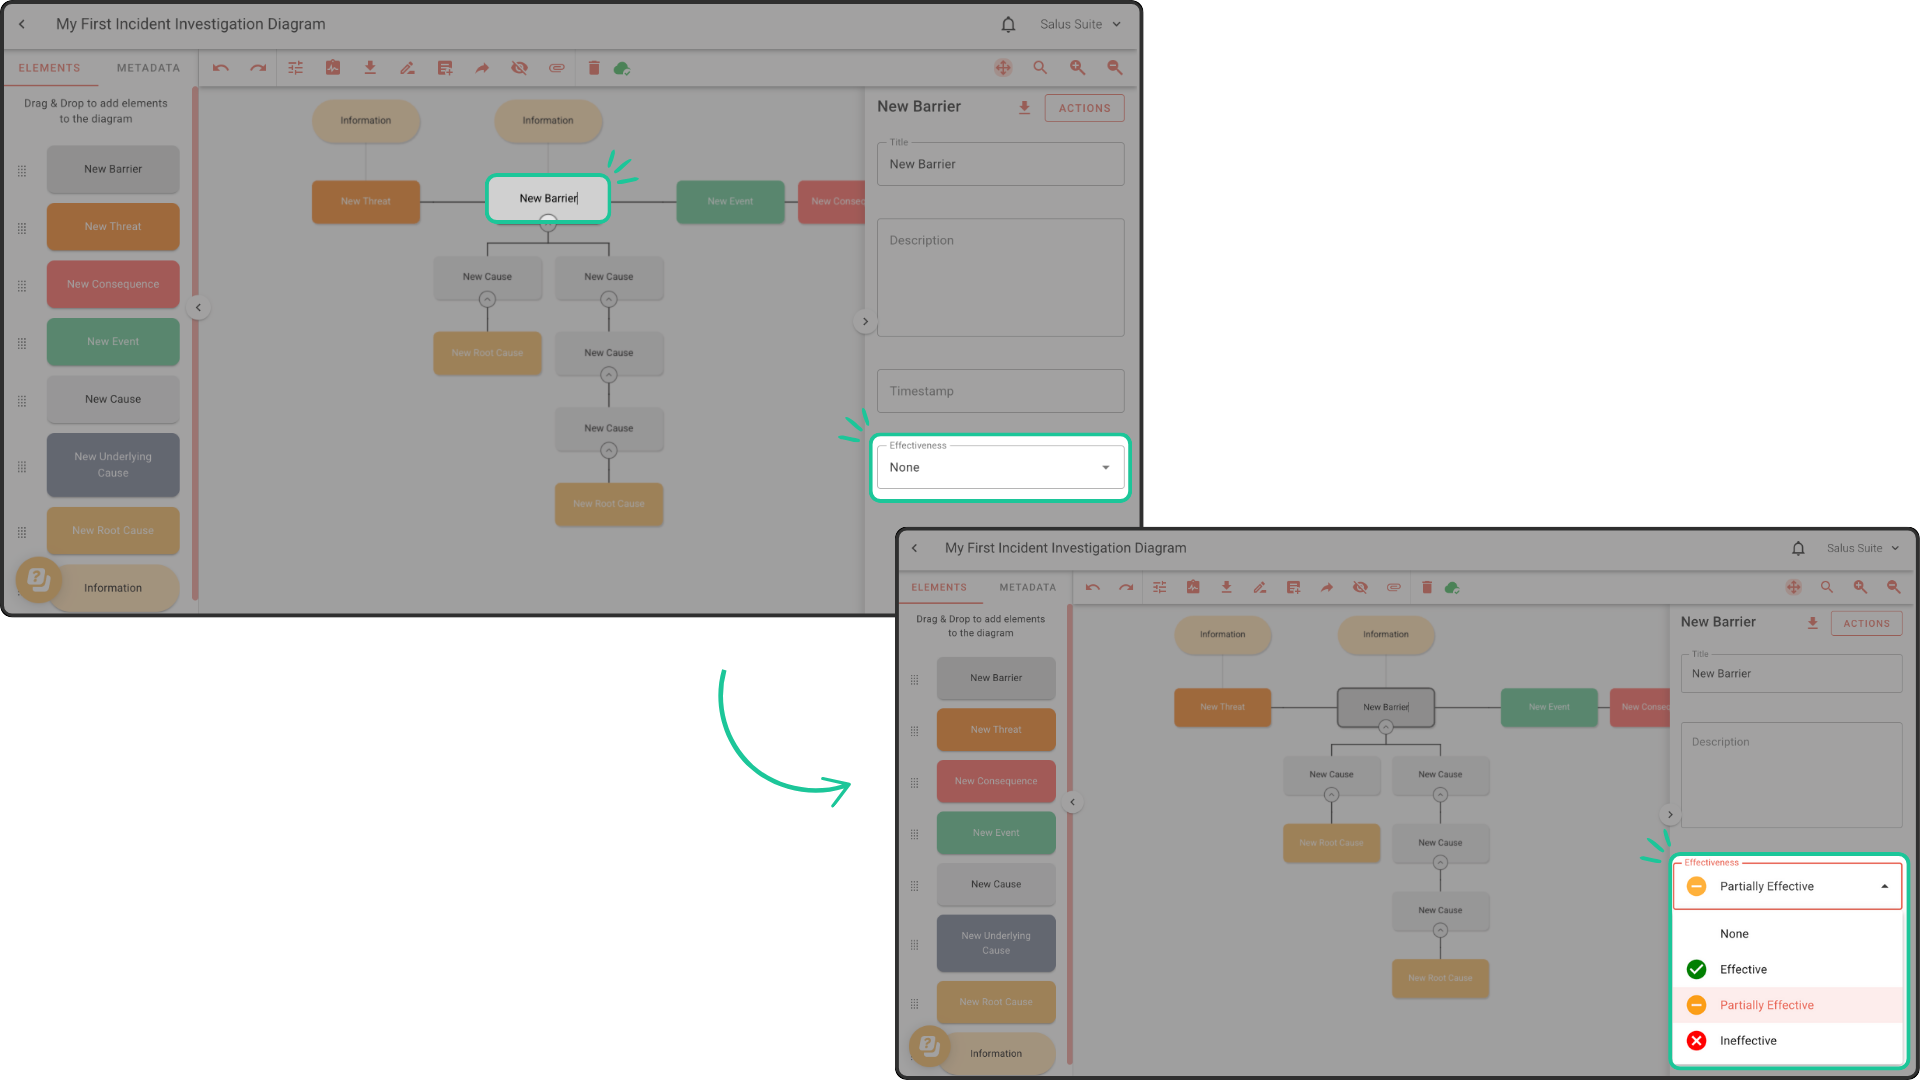1920x1080 pixels.
Task: Click green cloud saved icon in upper toolbar
Action: [622, 68]
